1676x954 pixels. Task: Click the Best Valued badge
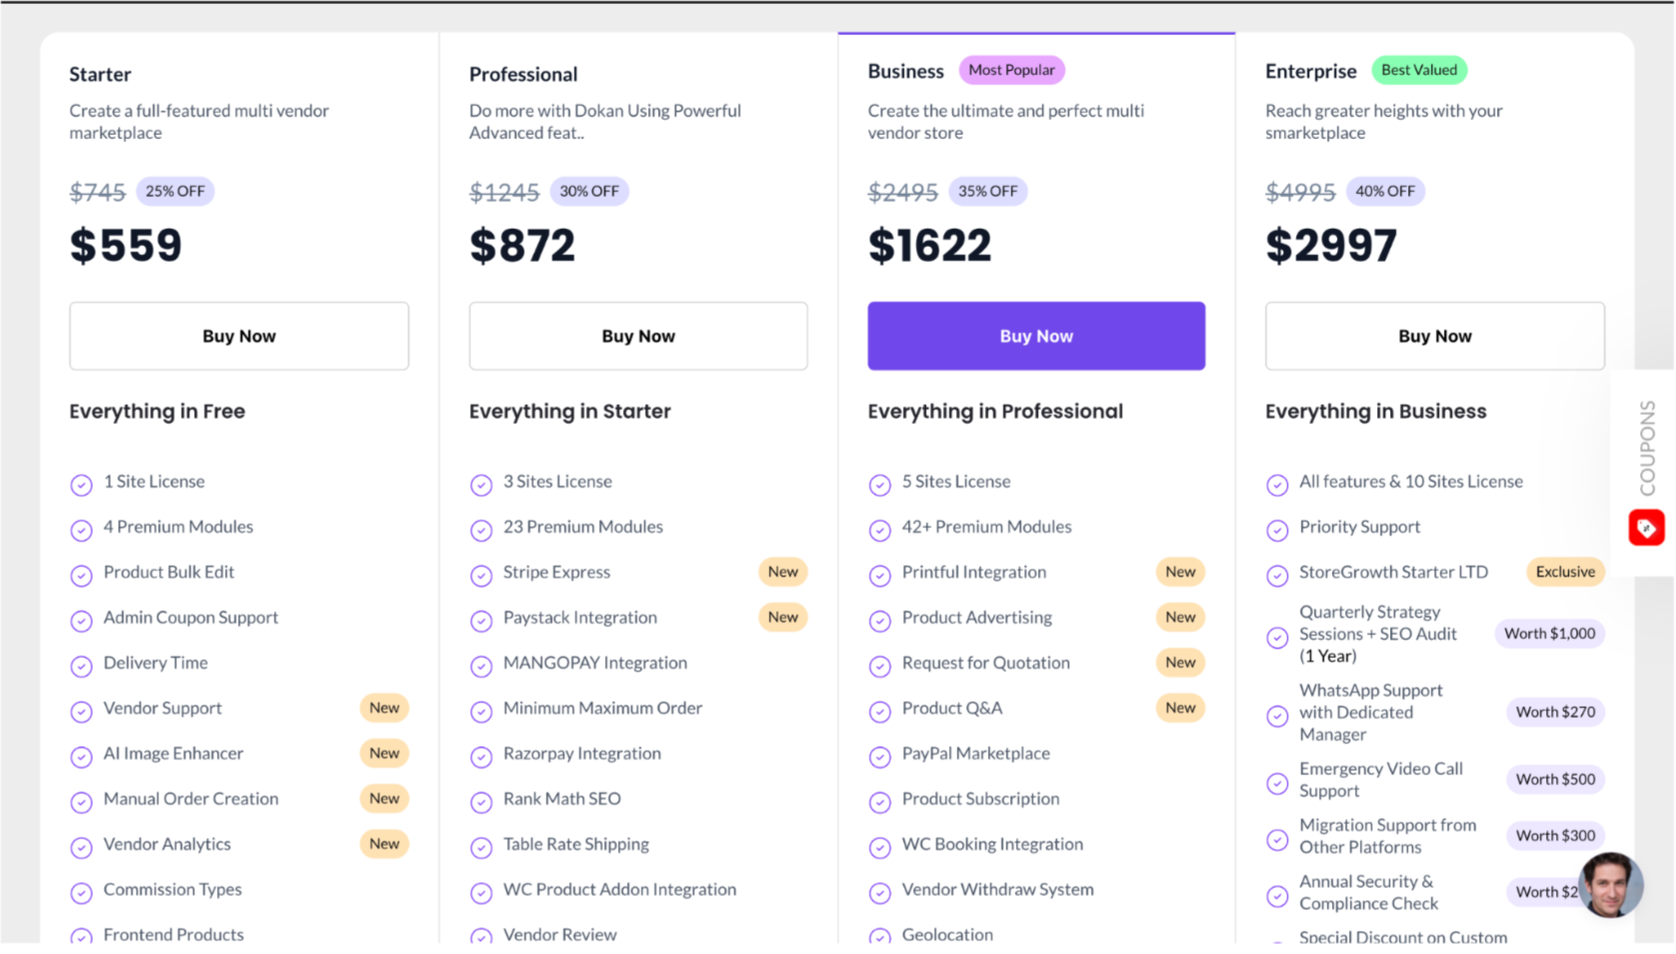coord(1418,70)
